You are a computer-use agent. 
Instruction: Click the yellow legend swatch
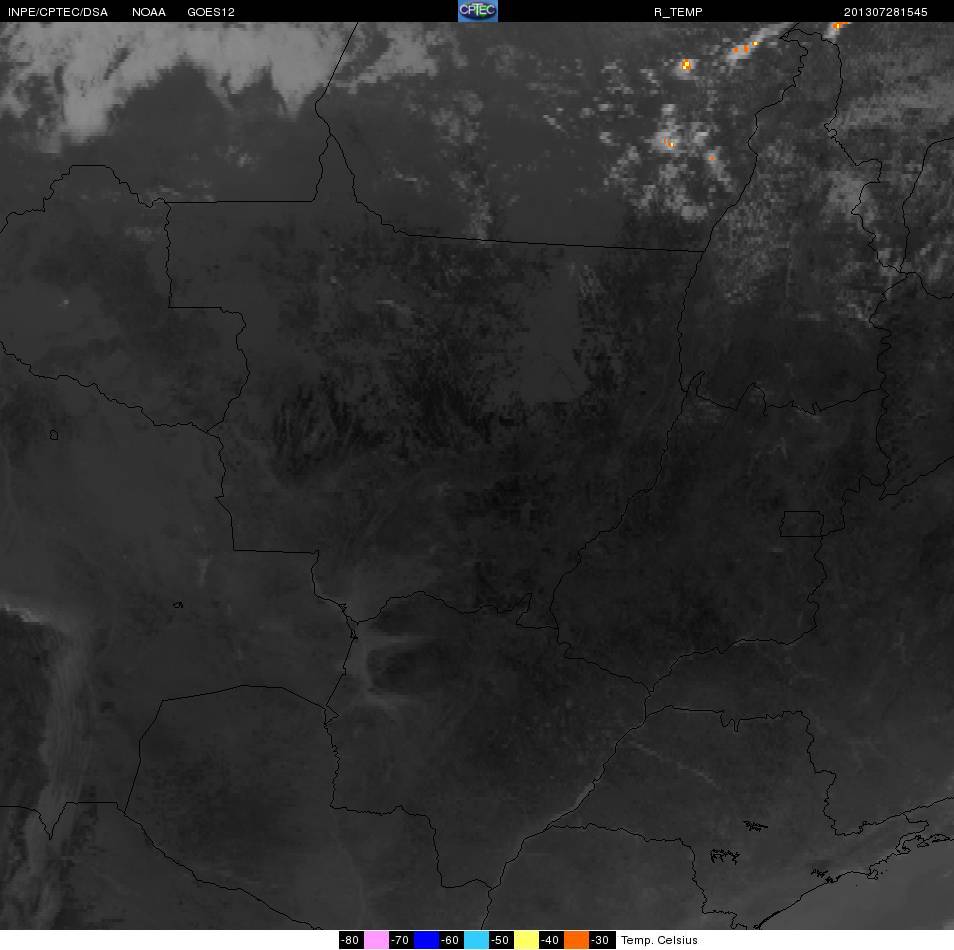point(526,940)
